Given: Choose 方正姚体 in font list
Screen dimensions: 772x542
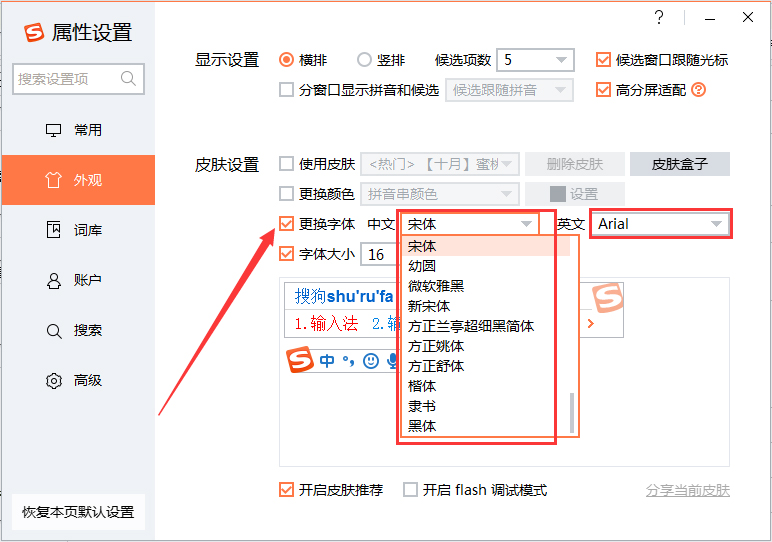Looking at the screenshot, I should (x=486, y=346).
